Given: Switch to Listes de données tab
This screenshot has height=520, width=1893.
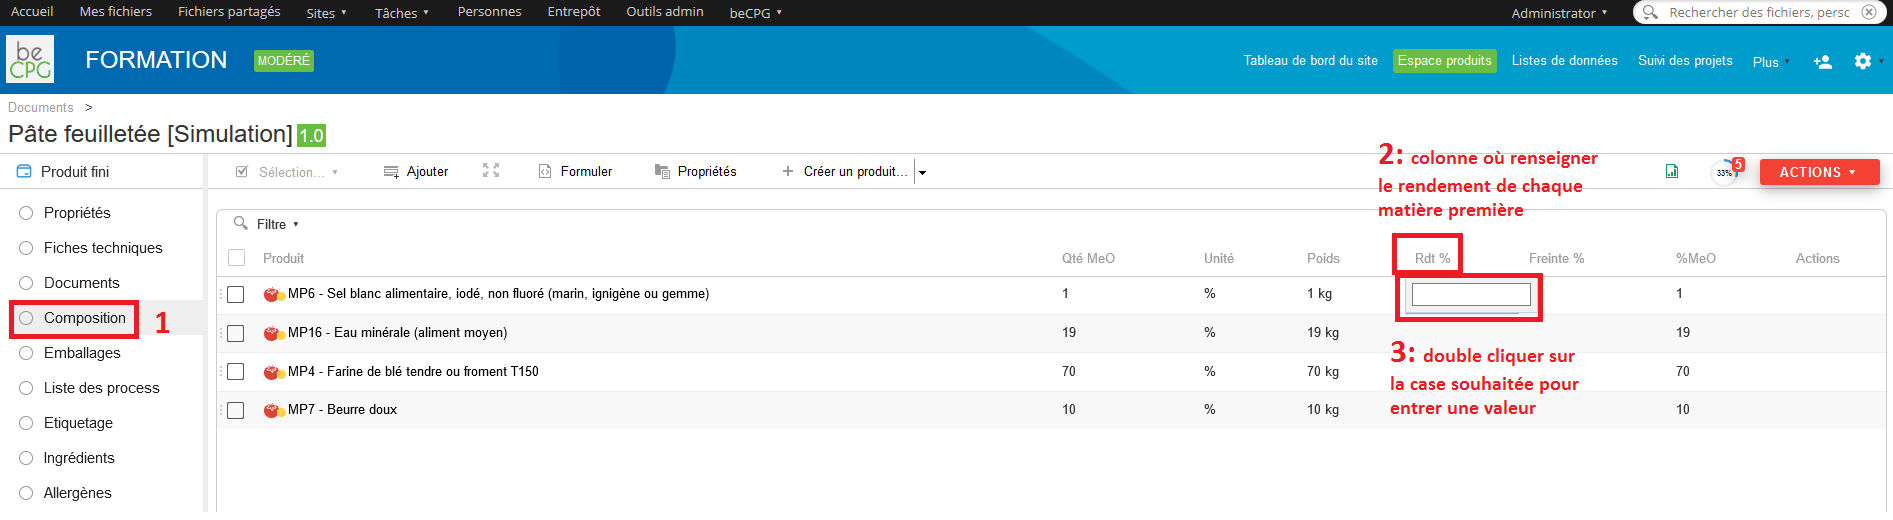Looking at the screenshot, I should click(x=1564, y=61).
